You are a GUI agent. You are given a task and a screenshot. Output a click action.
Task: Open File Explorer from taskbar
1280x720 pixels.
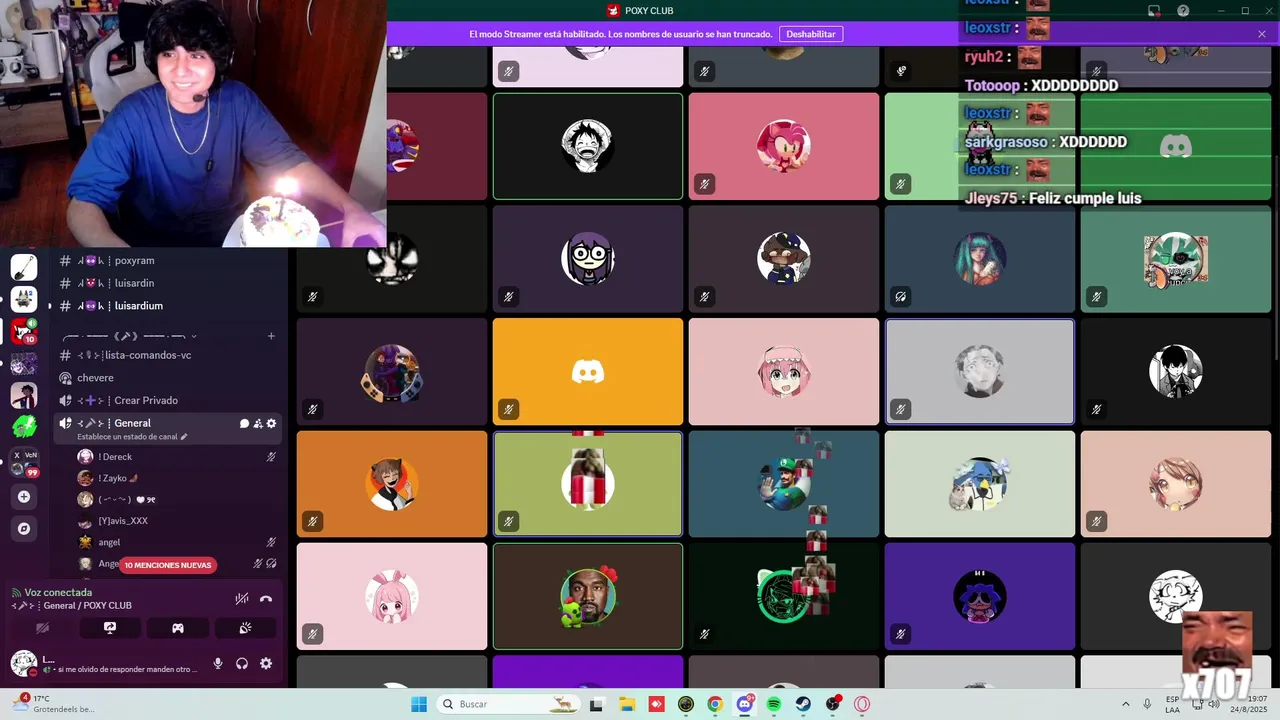(x=627, y=704)
